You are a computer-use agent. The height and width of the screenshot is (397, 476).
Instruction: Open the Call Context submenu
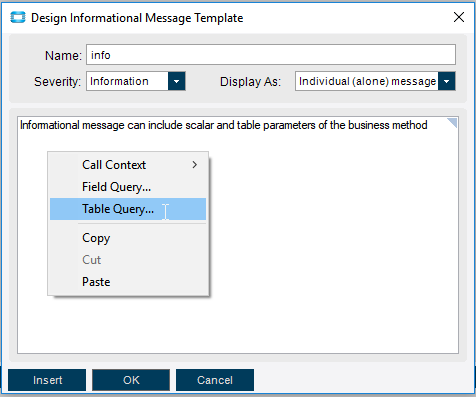point(128,165)
